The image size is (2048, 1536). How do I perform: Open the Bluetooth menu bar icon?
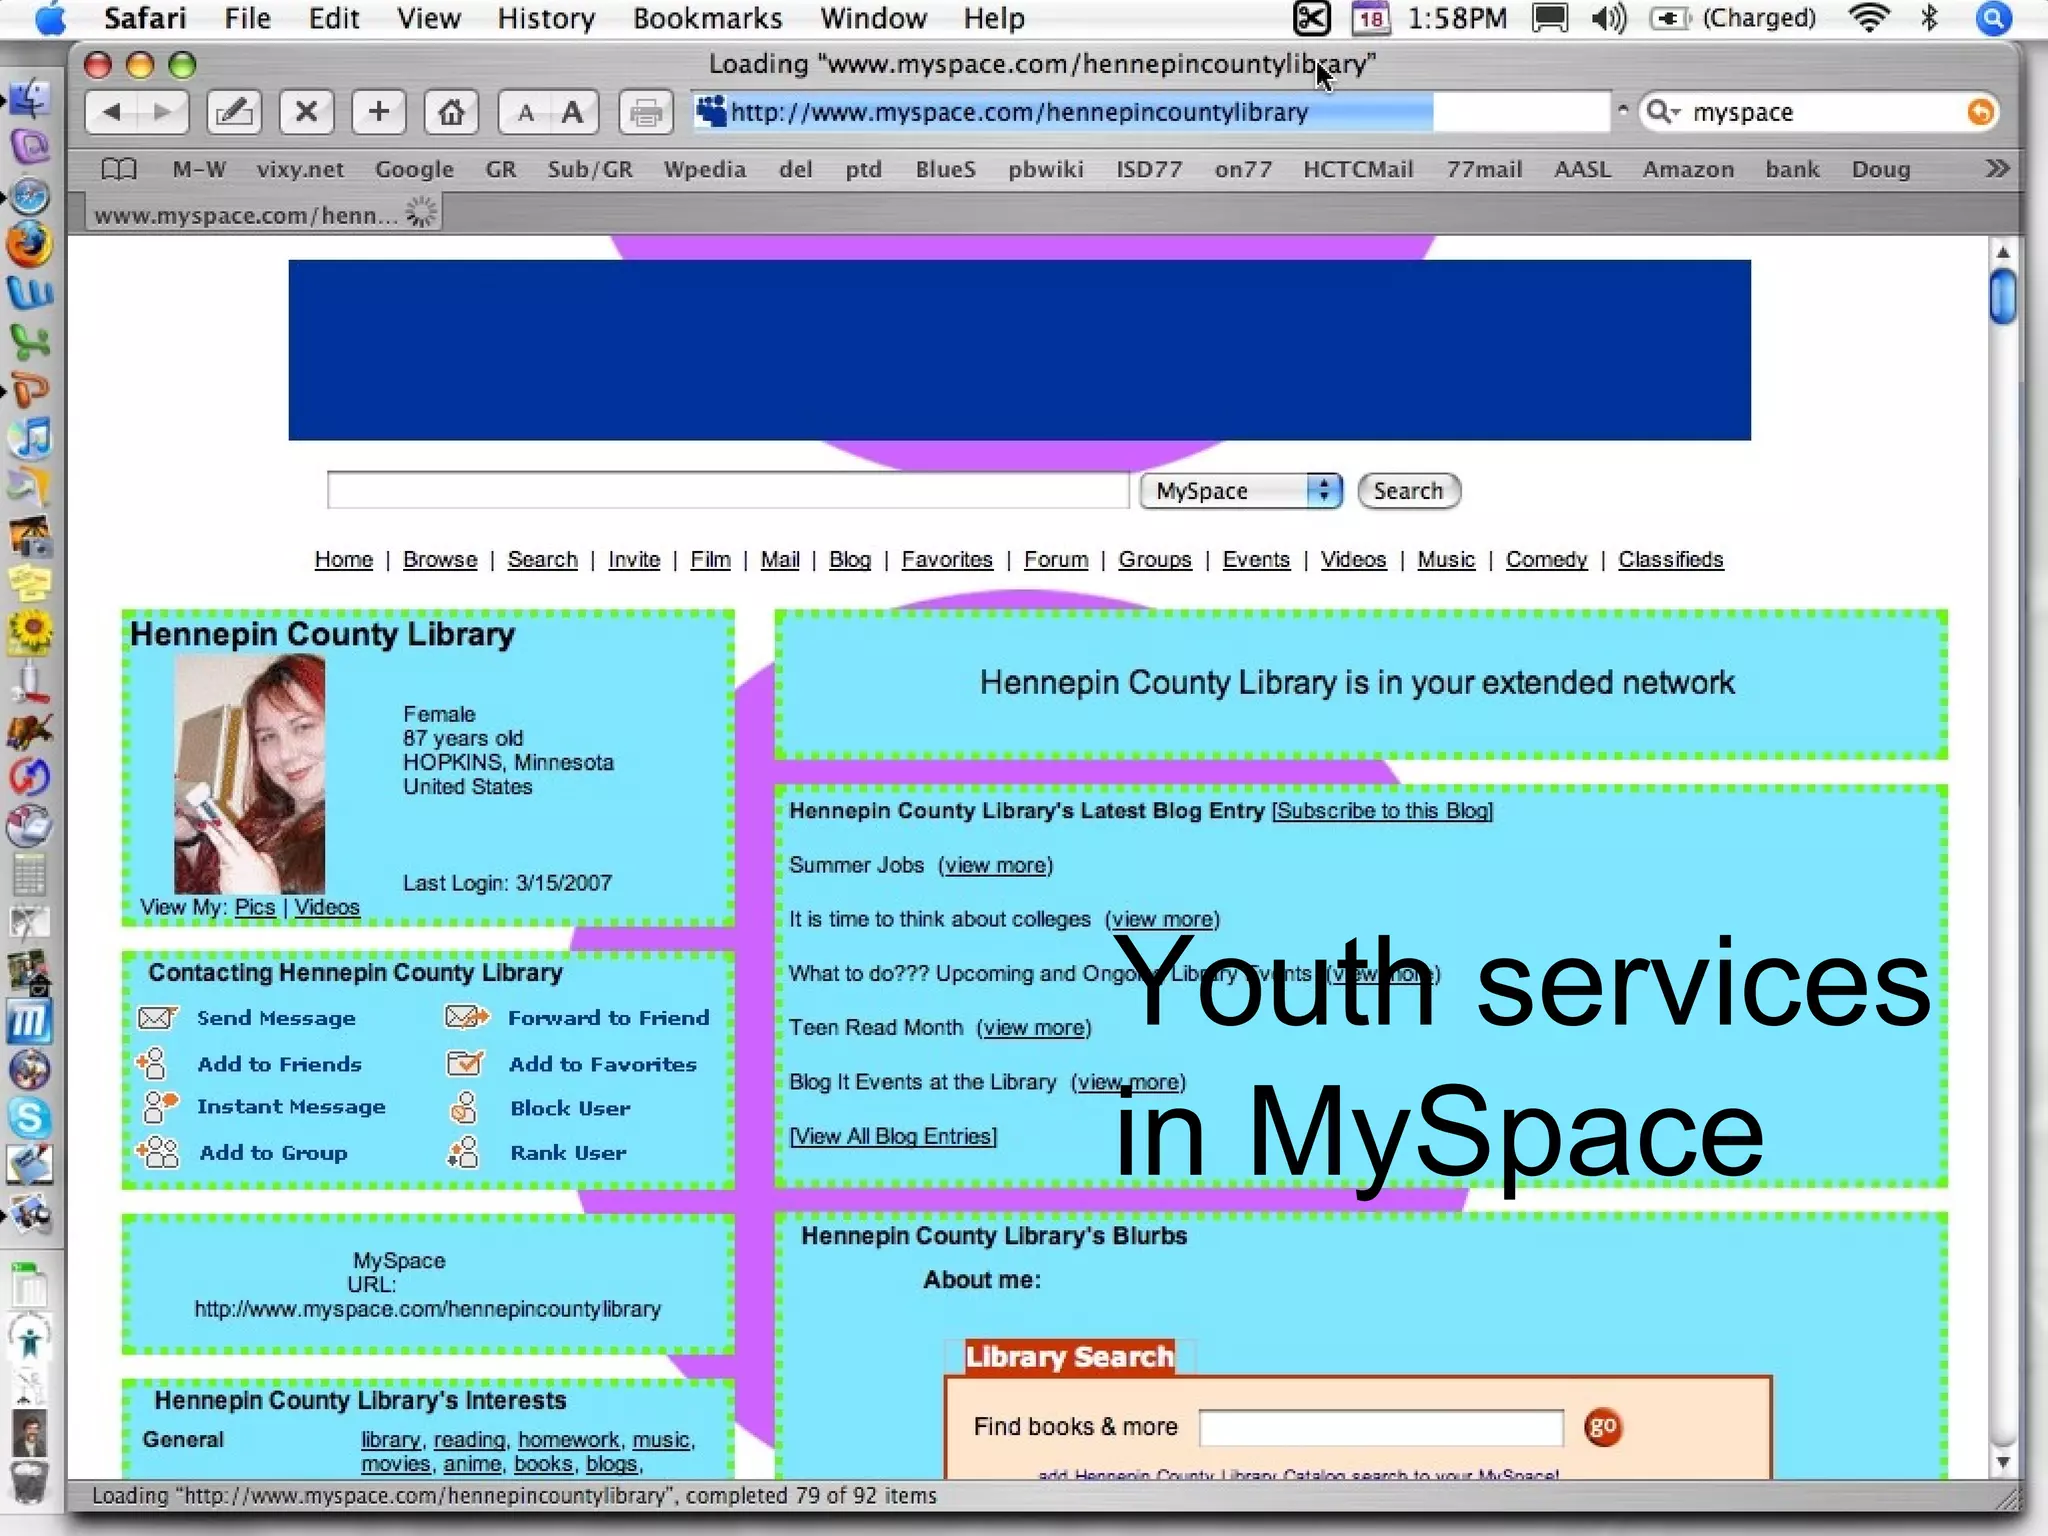click(1930, 18)
